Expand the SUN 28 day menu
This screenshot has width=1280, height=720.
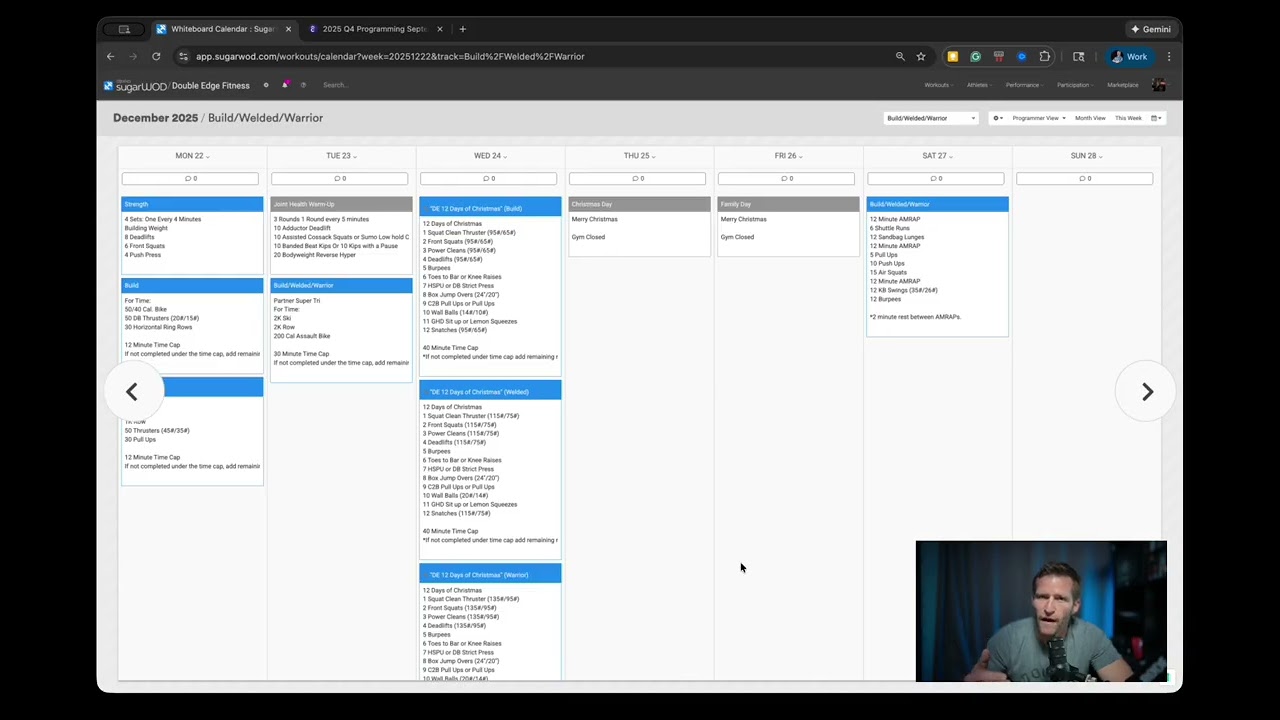click(1086, 156)
